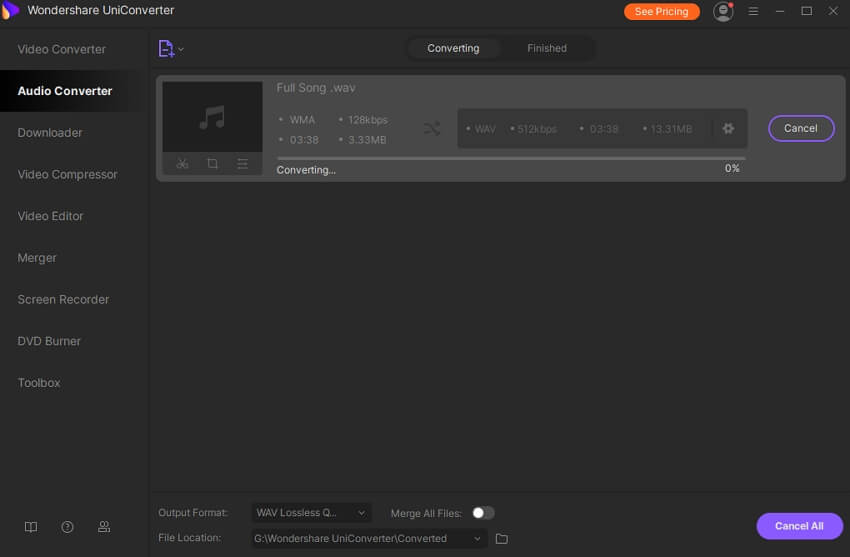Image resolution: width=850 pixels, height=557 pixels.
Task: Open the community people icon
Action: point(104,527)
